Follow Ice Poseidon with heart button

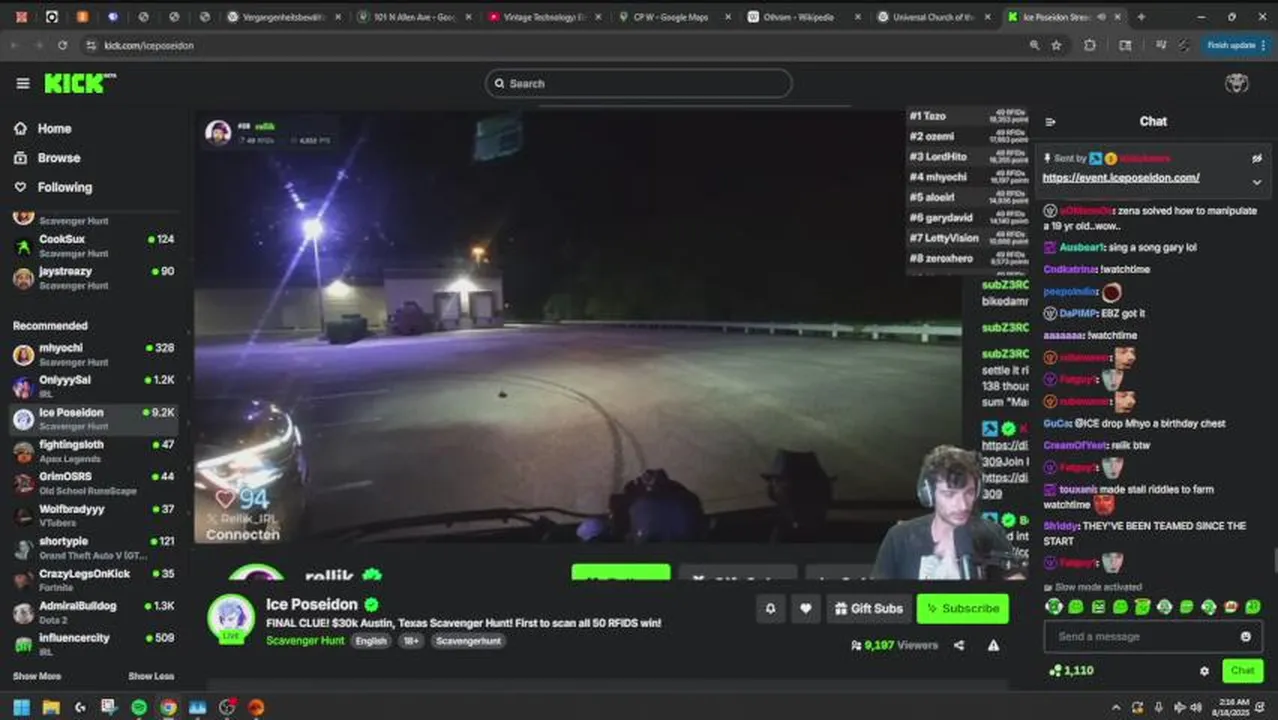[x=805, y=608]
